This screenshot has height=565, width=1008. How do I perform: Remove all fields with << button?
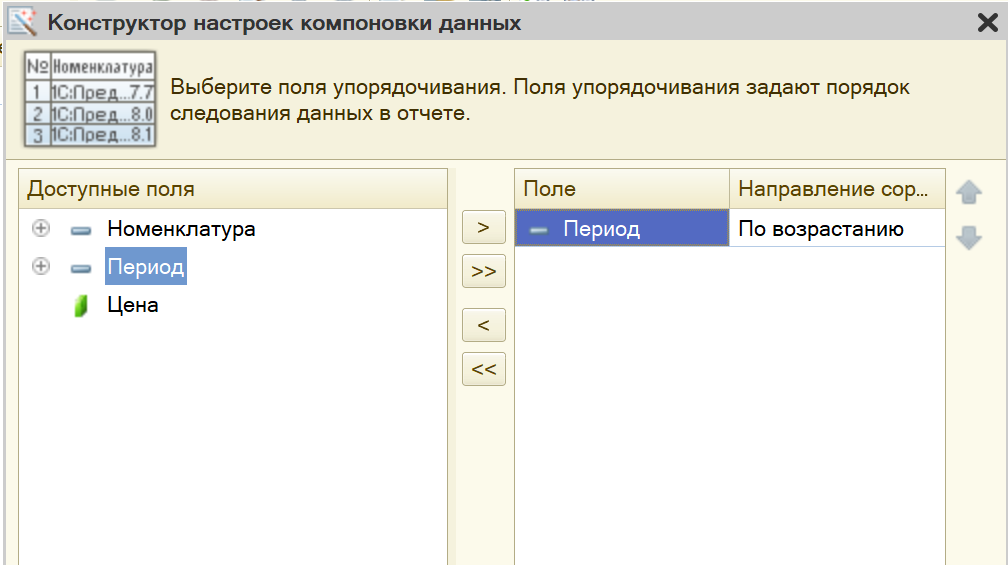[x=483, y=369]
